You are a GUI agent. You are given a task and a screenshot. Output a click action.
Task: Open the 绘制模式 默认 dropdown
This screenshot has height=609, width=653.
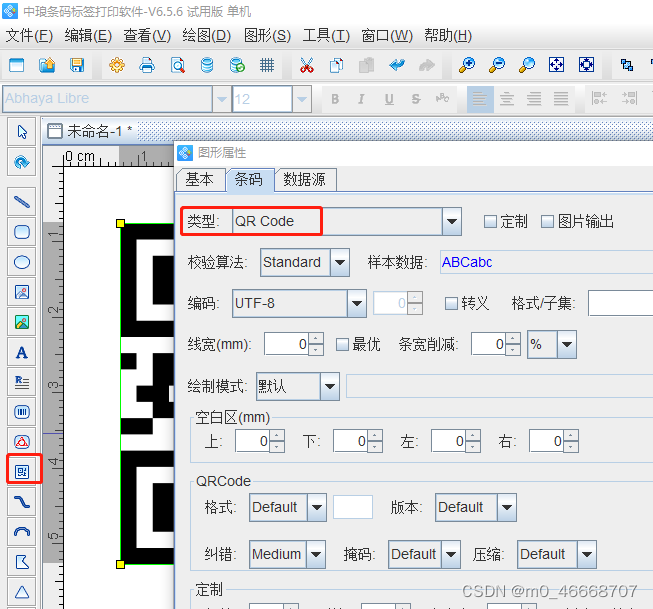tap(330, 387)
